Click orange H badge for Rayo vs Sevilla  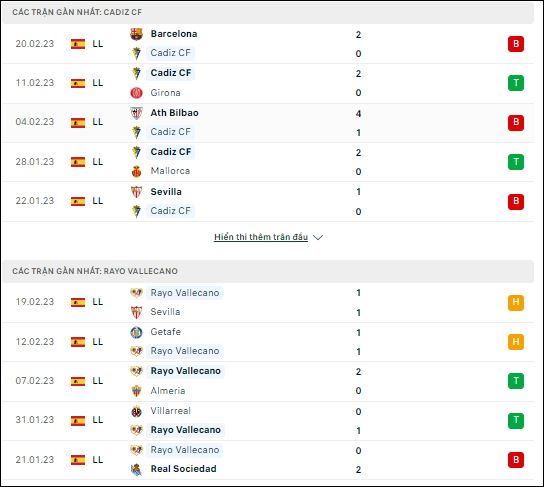coord(516,302)
